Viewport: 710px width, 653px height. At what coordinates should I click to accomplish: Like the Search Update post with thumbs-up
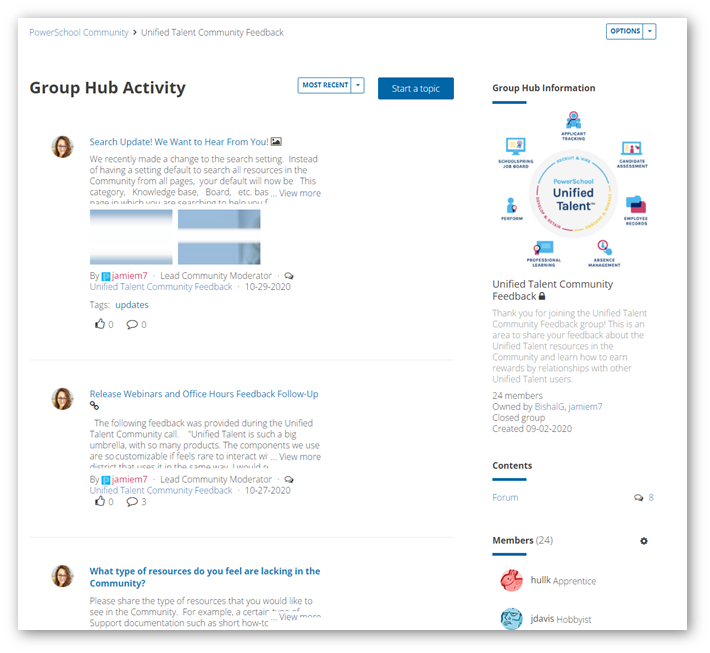(100, 324)
